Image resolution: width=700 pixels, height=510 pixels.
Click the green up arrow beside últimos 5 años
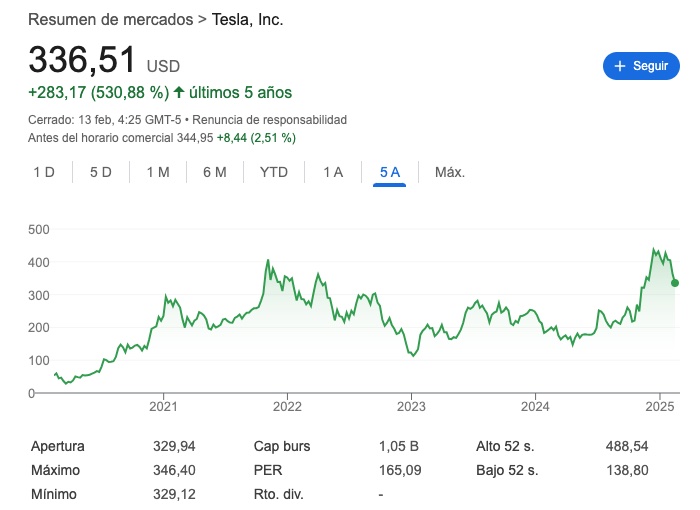[x=179, y=93]
